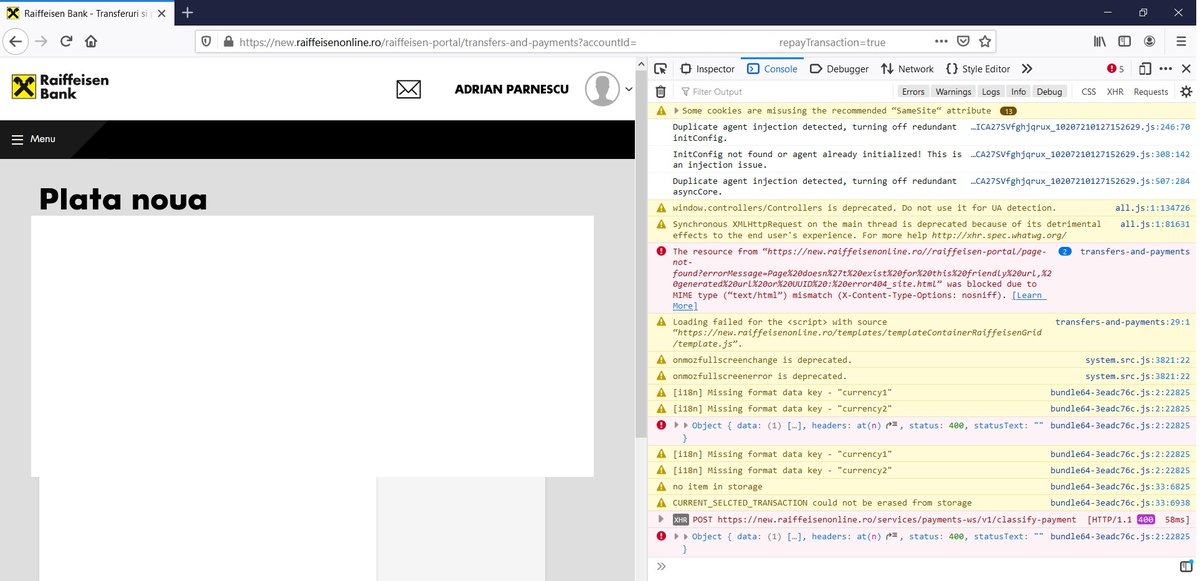Show tracking protection shield info
The height and width of the screenshot is (581, 1200).
(207, 42)
